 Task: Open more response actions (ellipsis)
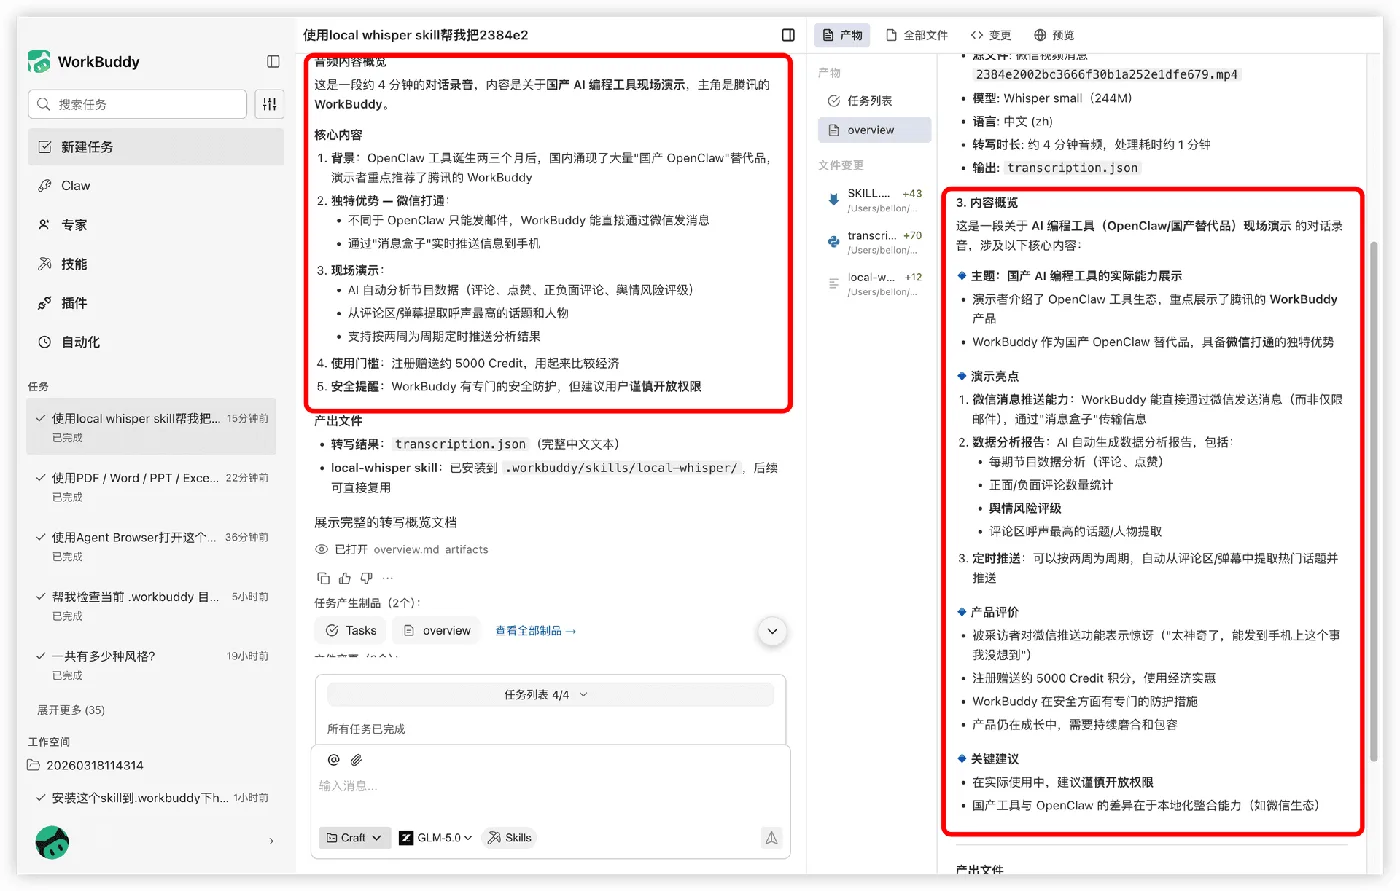coord(387,578)
